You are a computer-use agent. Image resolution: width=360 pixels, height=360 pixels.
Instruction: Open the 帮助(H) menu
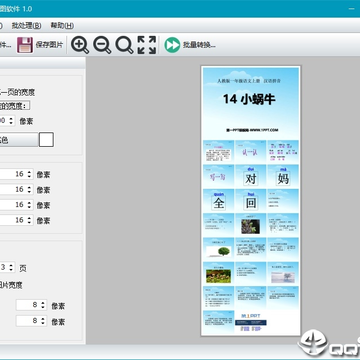pyautogui.click(x=62, y=26)
